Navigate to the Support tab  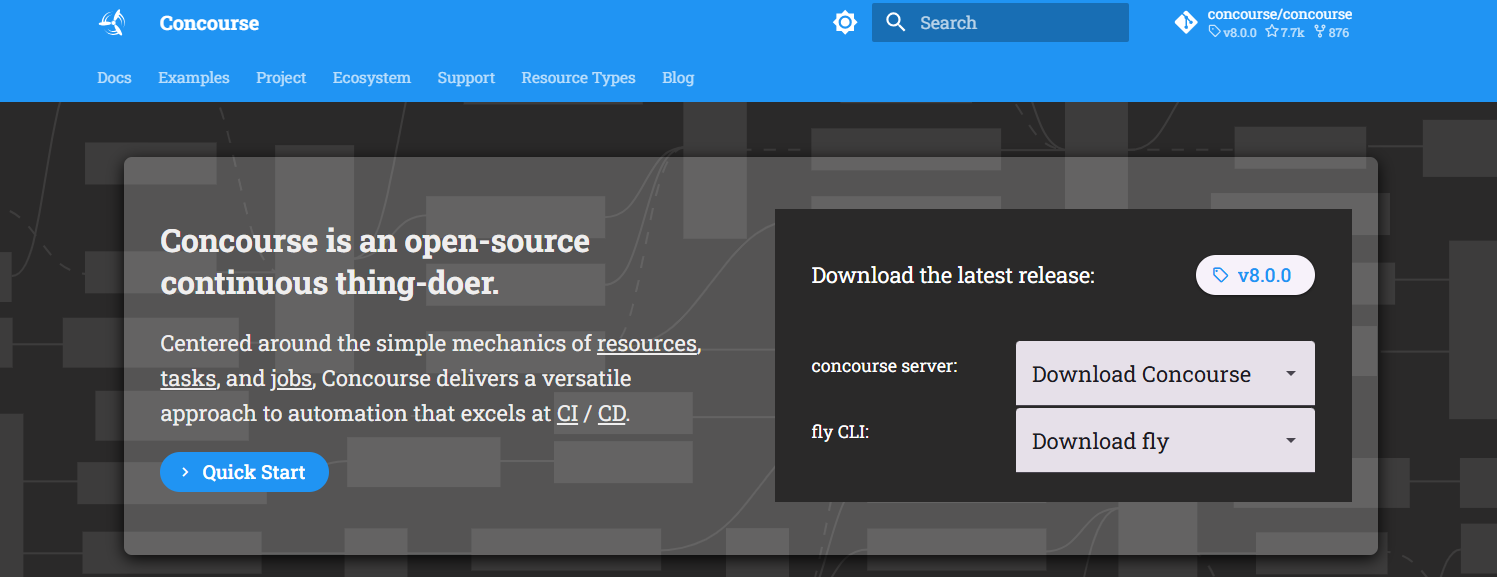pyautogui.click(x=466, y=78)
